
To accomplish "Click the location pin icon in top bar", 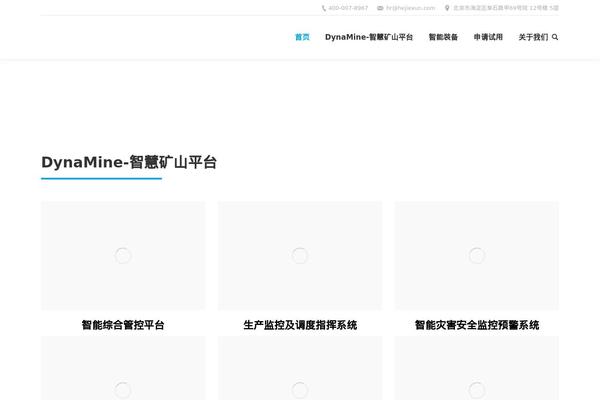I will coord(447,8).
